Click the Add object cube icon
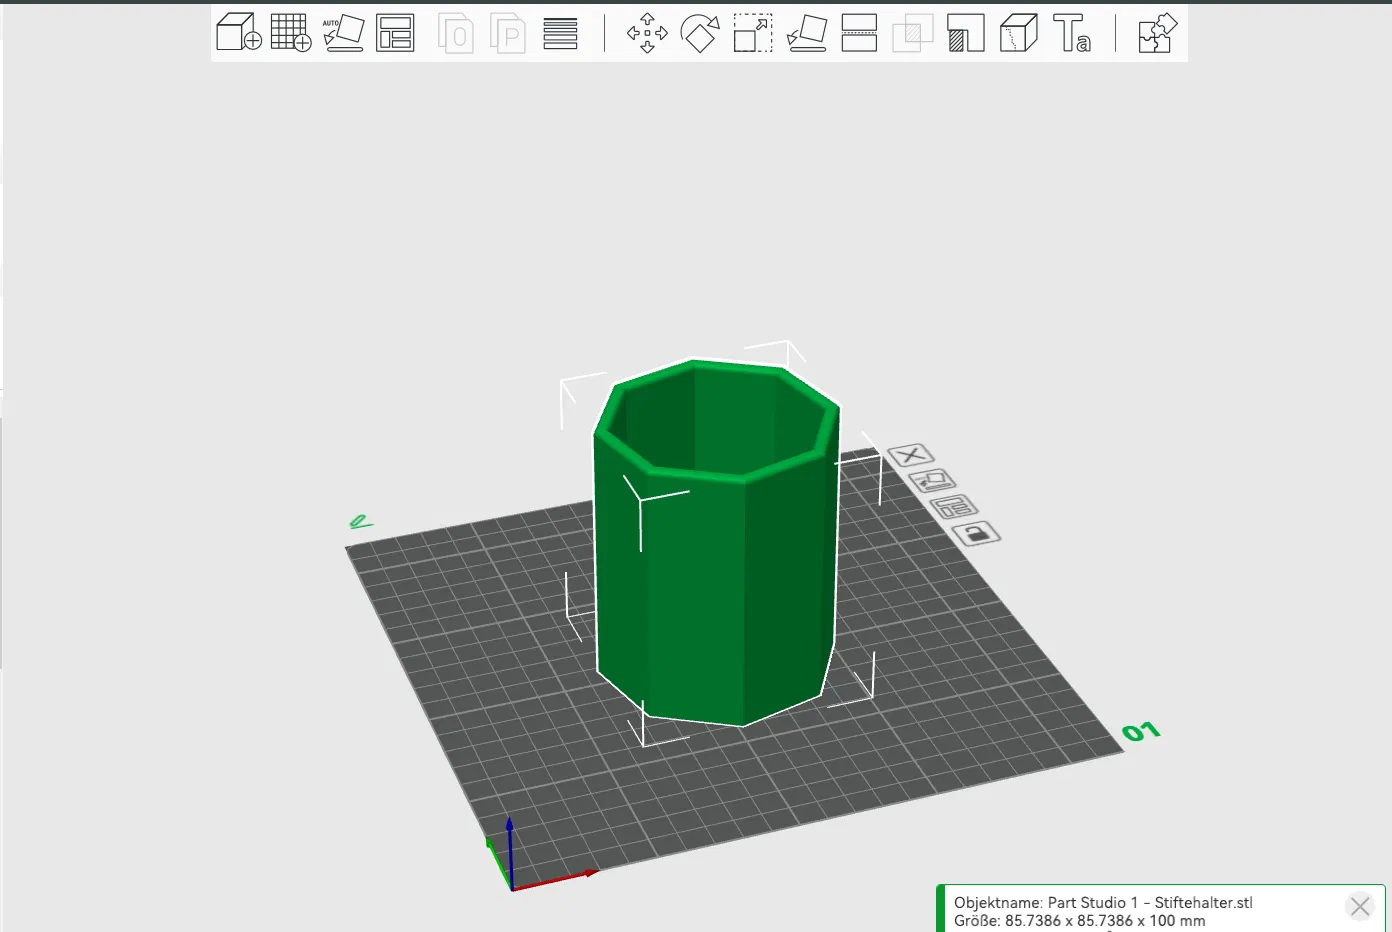This screenshot has width=1392, height=932. (x=239, y=33)
